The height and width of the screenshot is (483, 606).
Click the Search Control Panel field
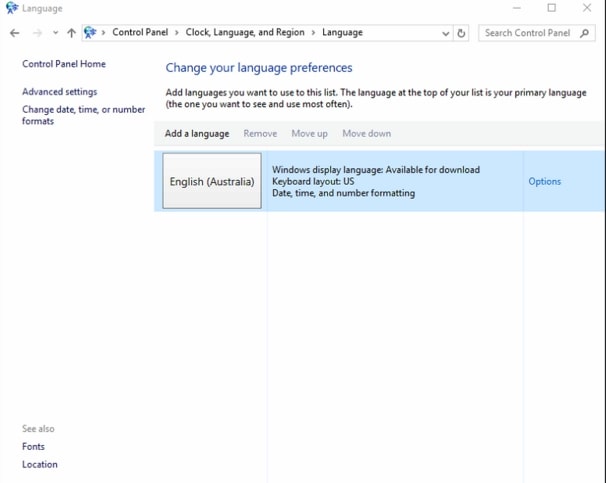pos(527,33)
